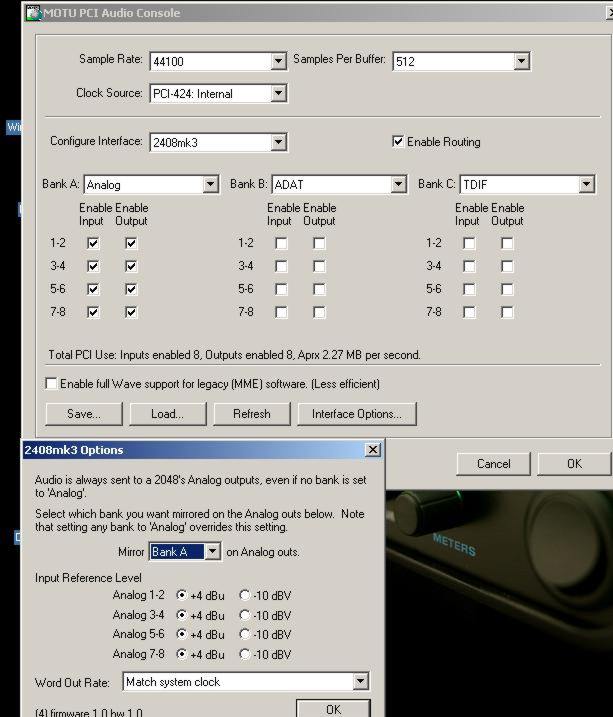Viewport: 613px width, 717px height.
Task: Select -10 dBV for Analog 1-2
Action: tap(246, 595)
